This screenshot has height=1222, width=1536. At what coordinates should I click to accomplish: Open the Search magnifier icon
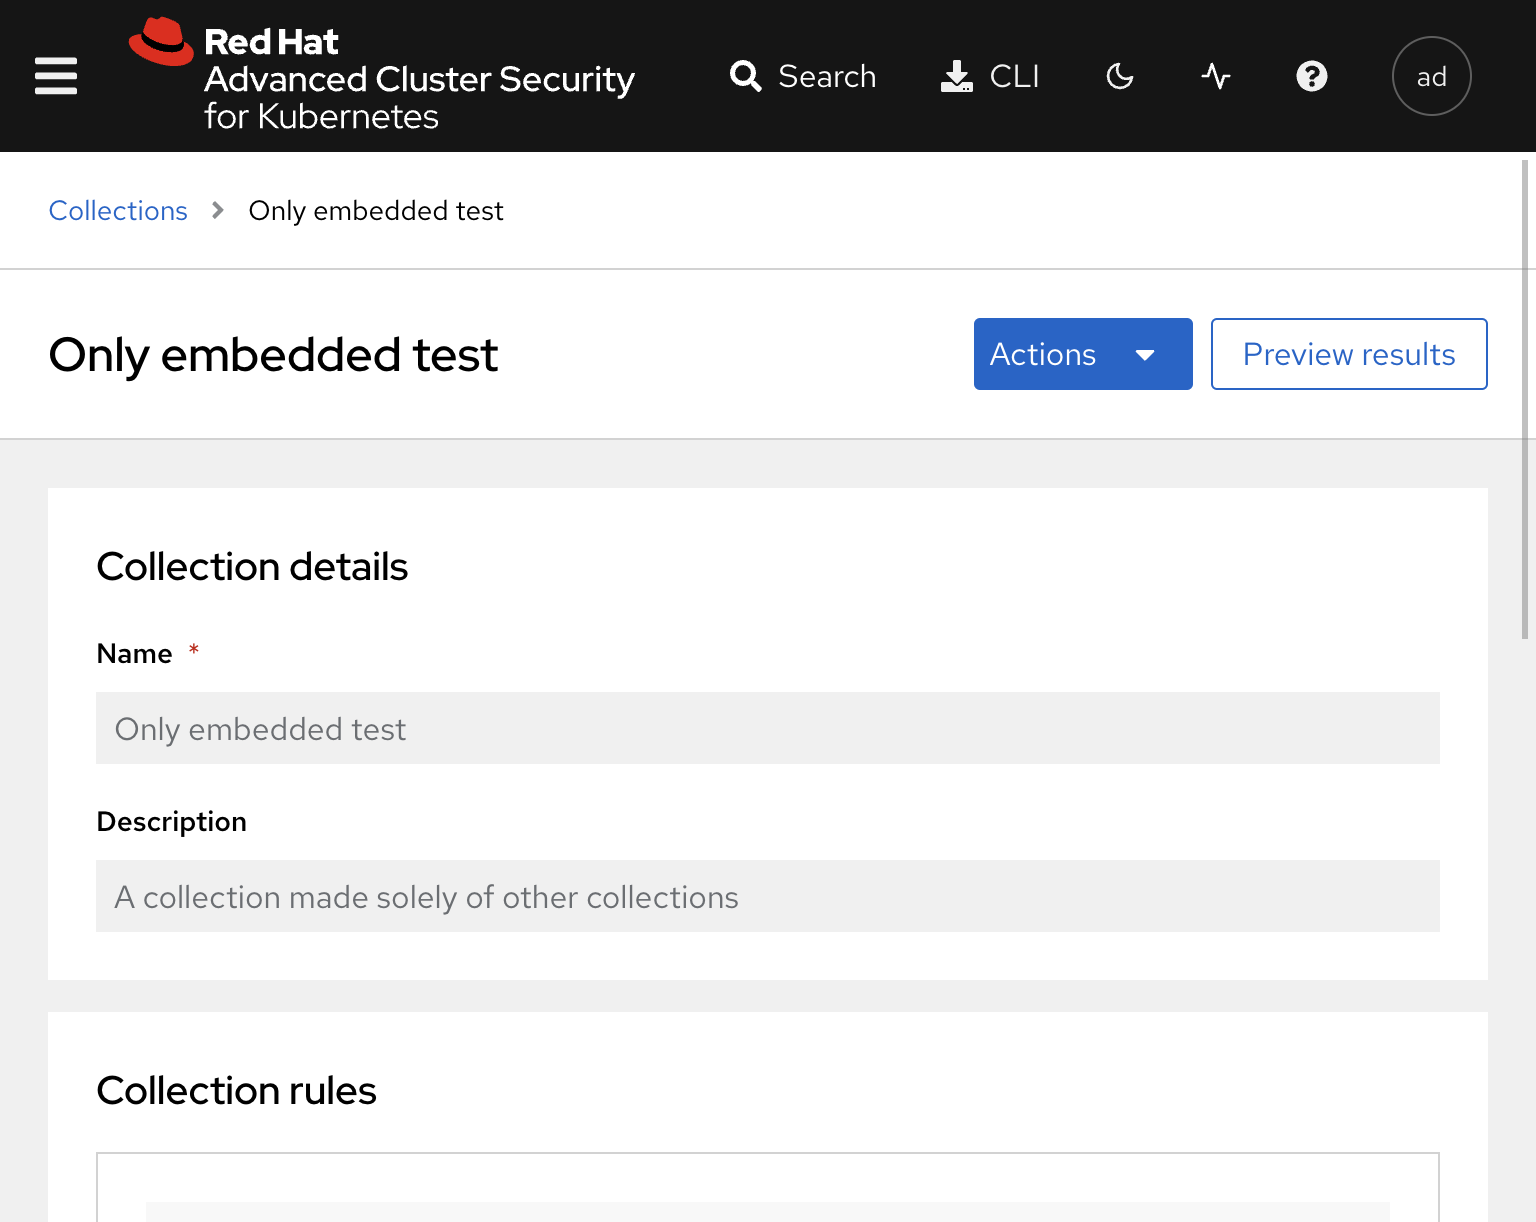pyautogui.click(x=746, y=76)
